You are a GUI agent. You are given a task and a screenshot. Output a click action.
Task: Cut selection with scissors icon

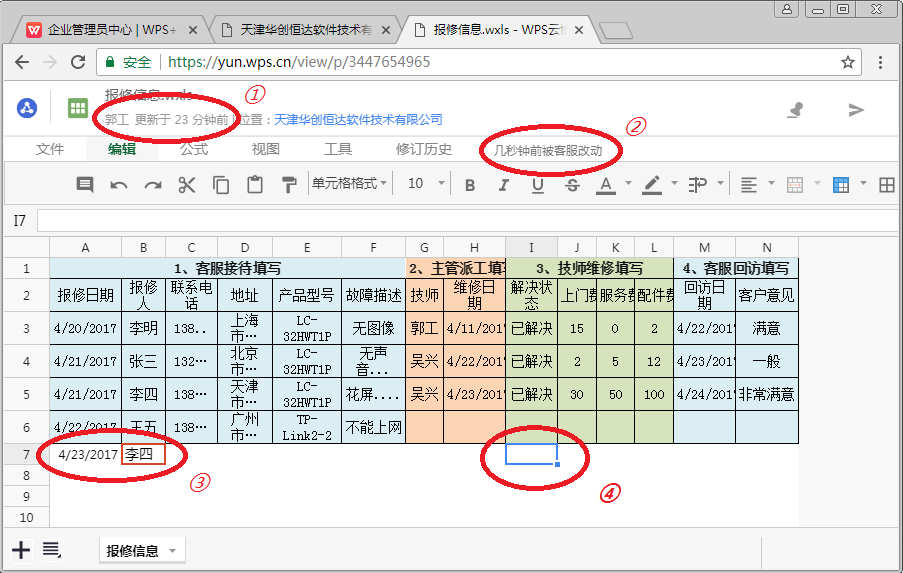coord(187,185)
